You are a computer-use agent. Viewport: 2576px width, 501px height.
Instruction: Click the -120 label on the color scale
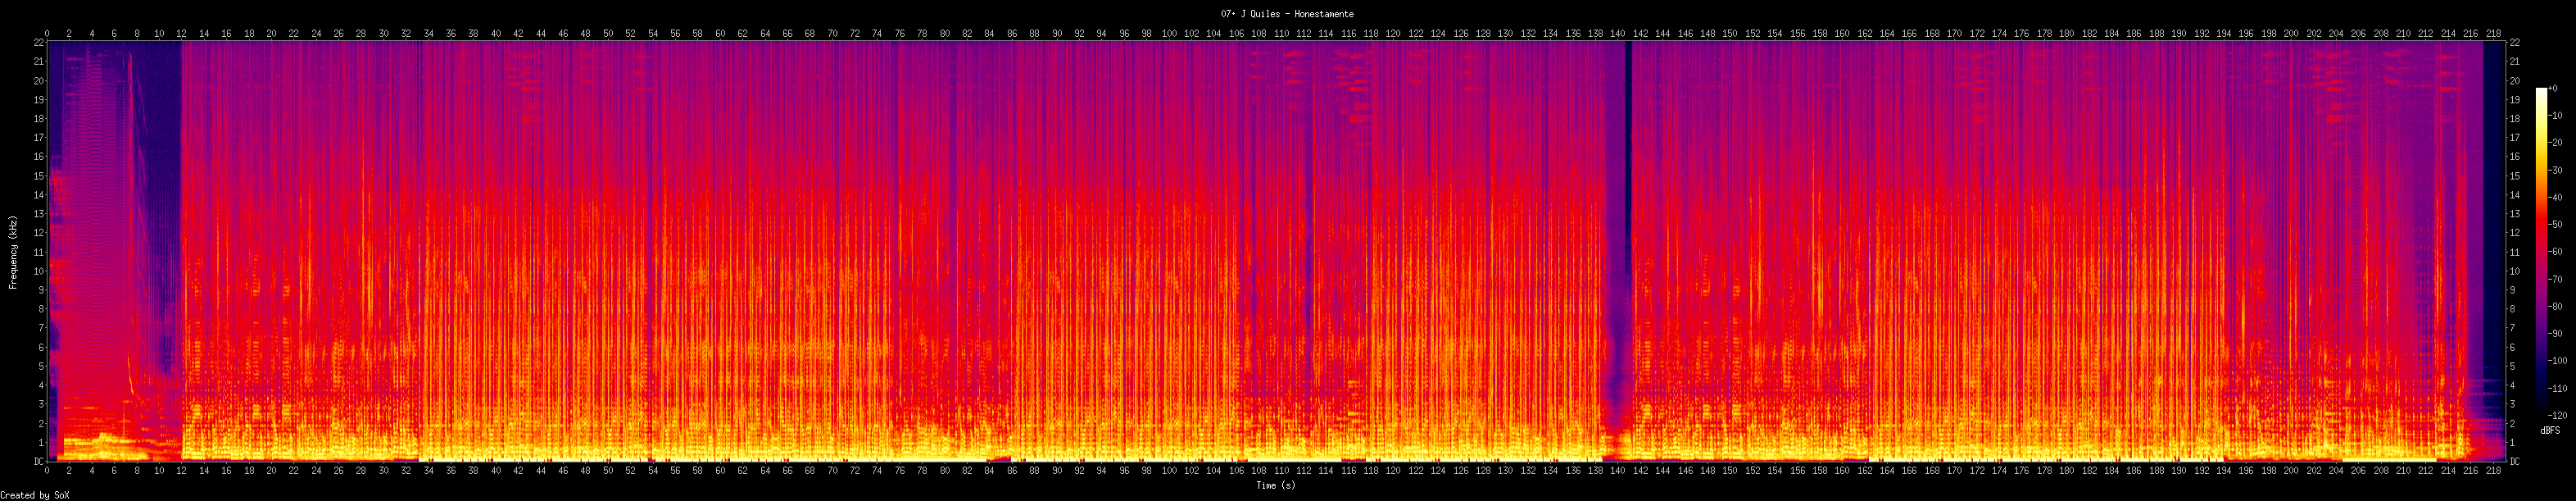coord(2557,415)
